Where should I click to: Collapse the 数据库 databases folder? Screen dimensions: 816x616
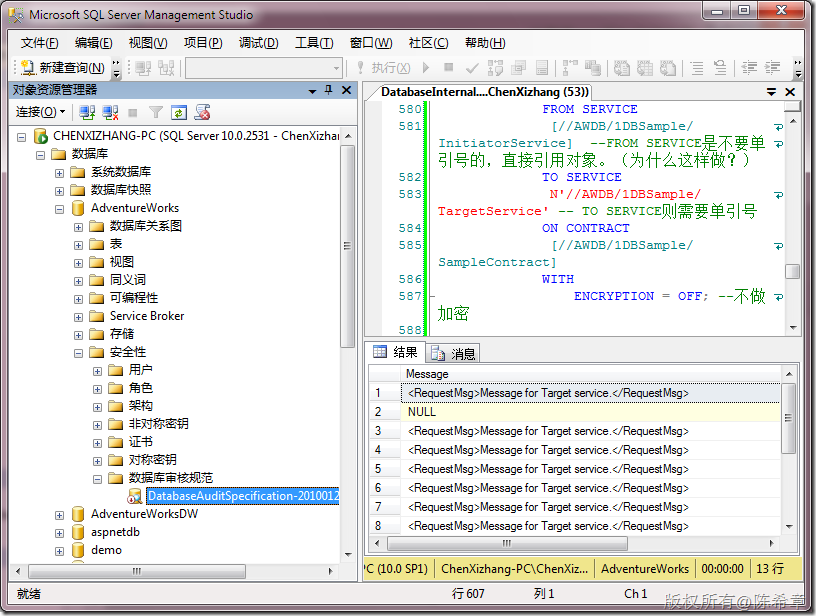click(x=40, y=155)
